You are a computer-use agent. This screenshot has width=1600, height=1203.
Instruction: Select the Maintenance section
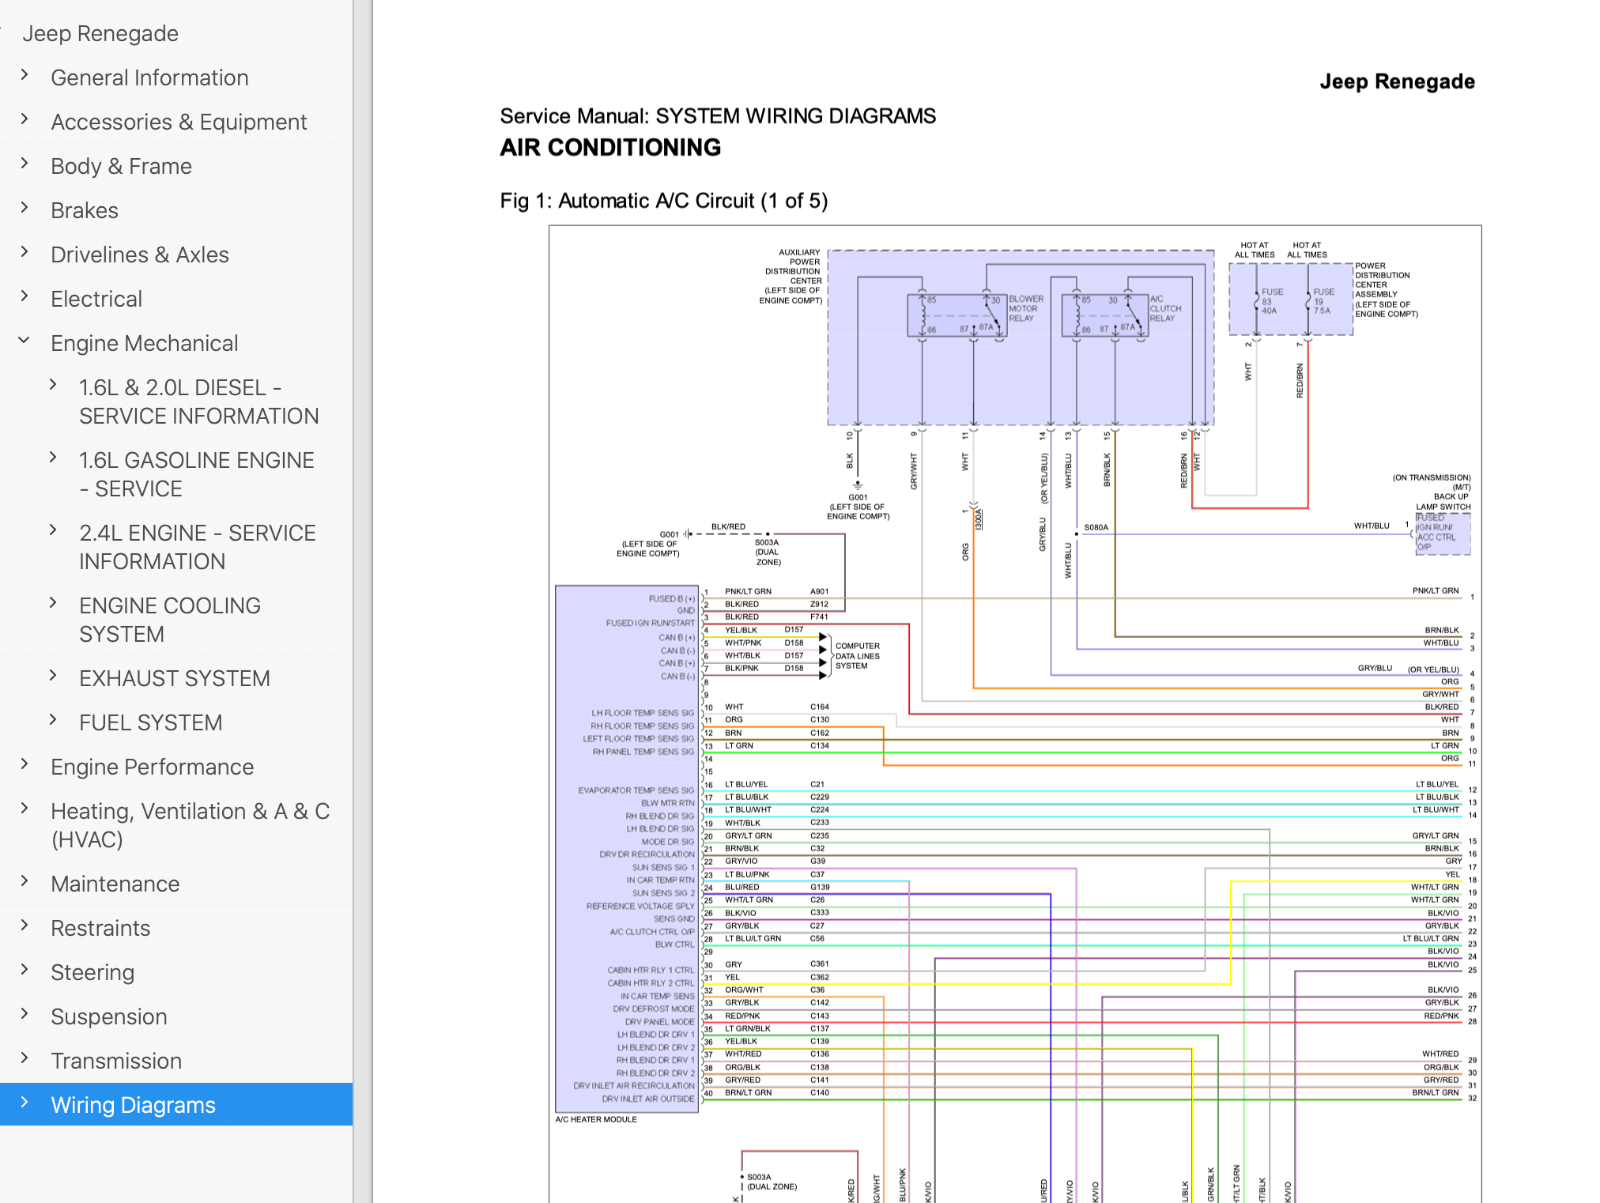[115, 884]
